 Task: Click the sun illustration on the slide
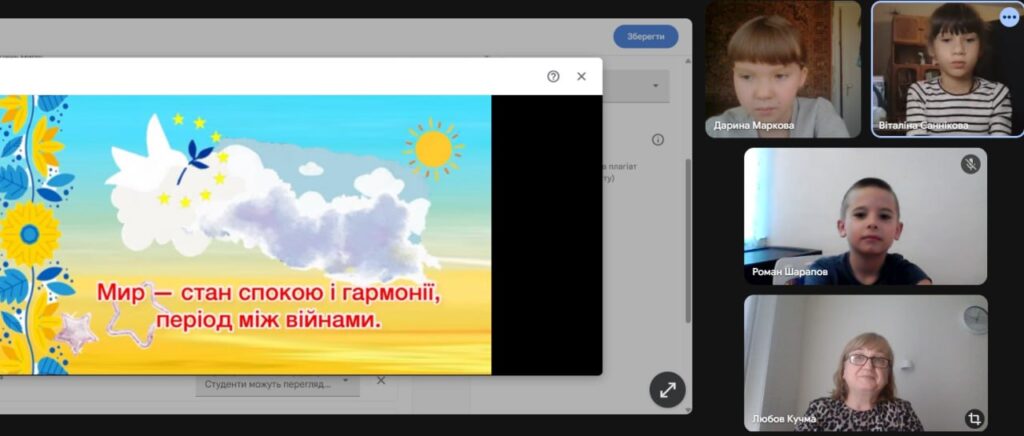(433, 149)
